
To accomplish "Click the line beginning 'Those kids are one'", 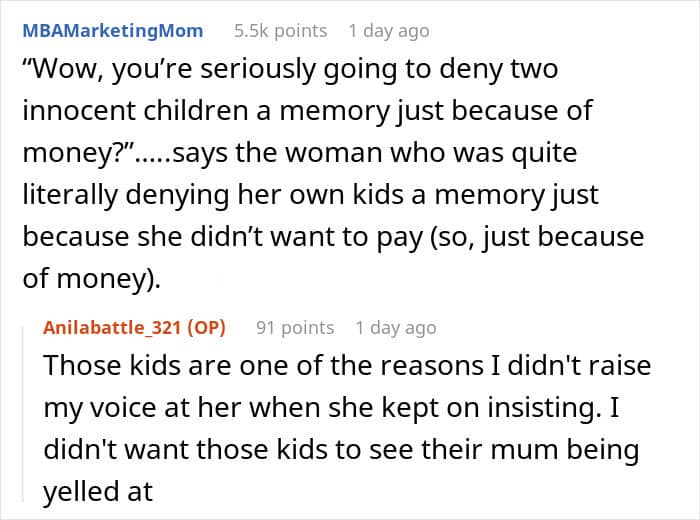I will pyautogui.click(x=347, y=366).
